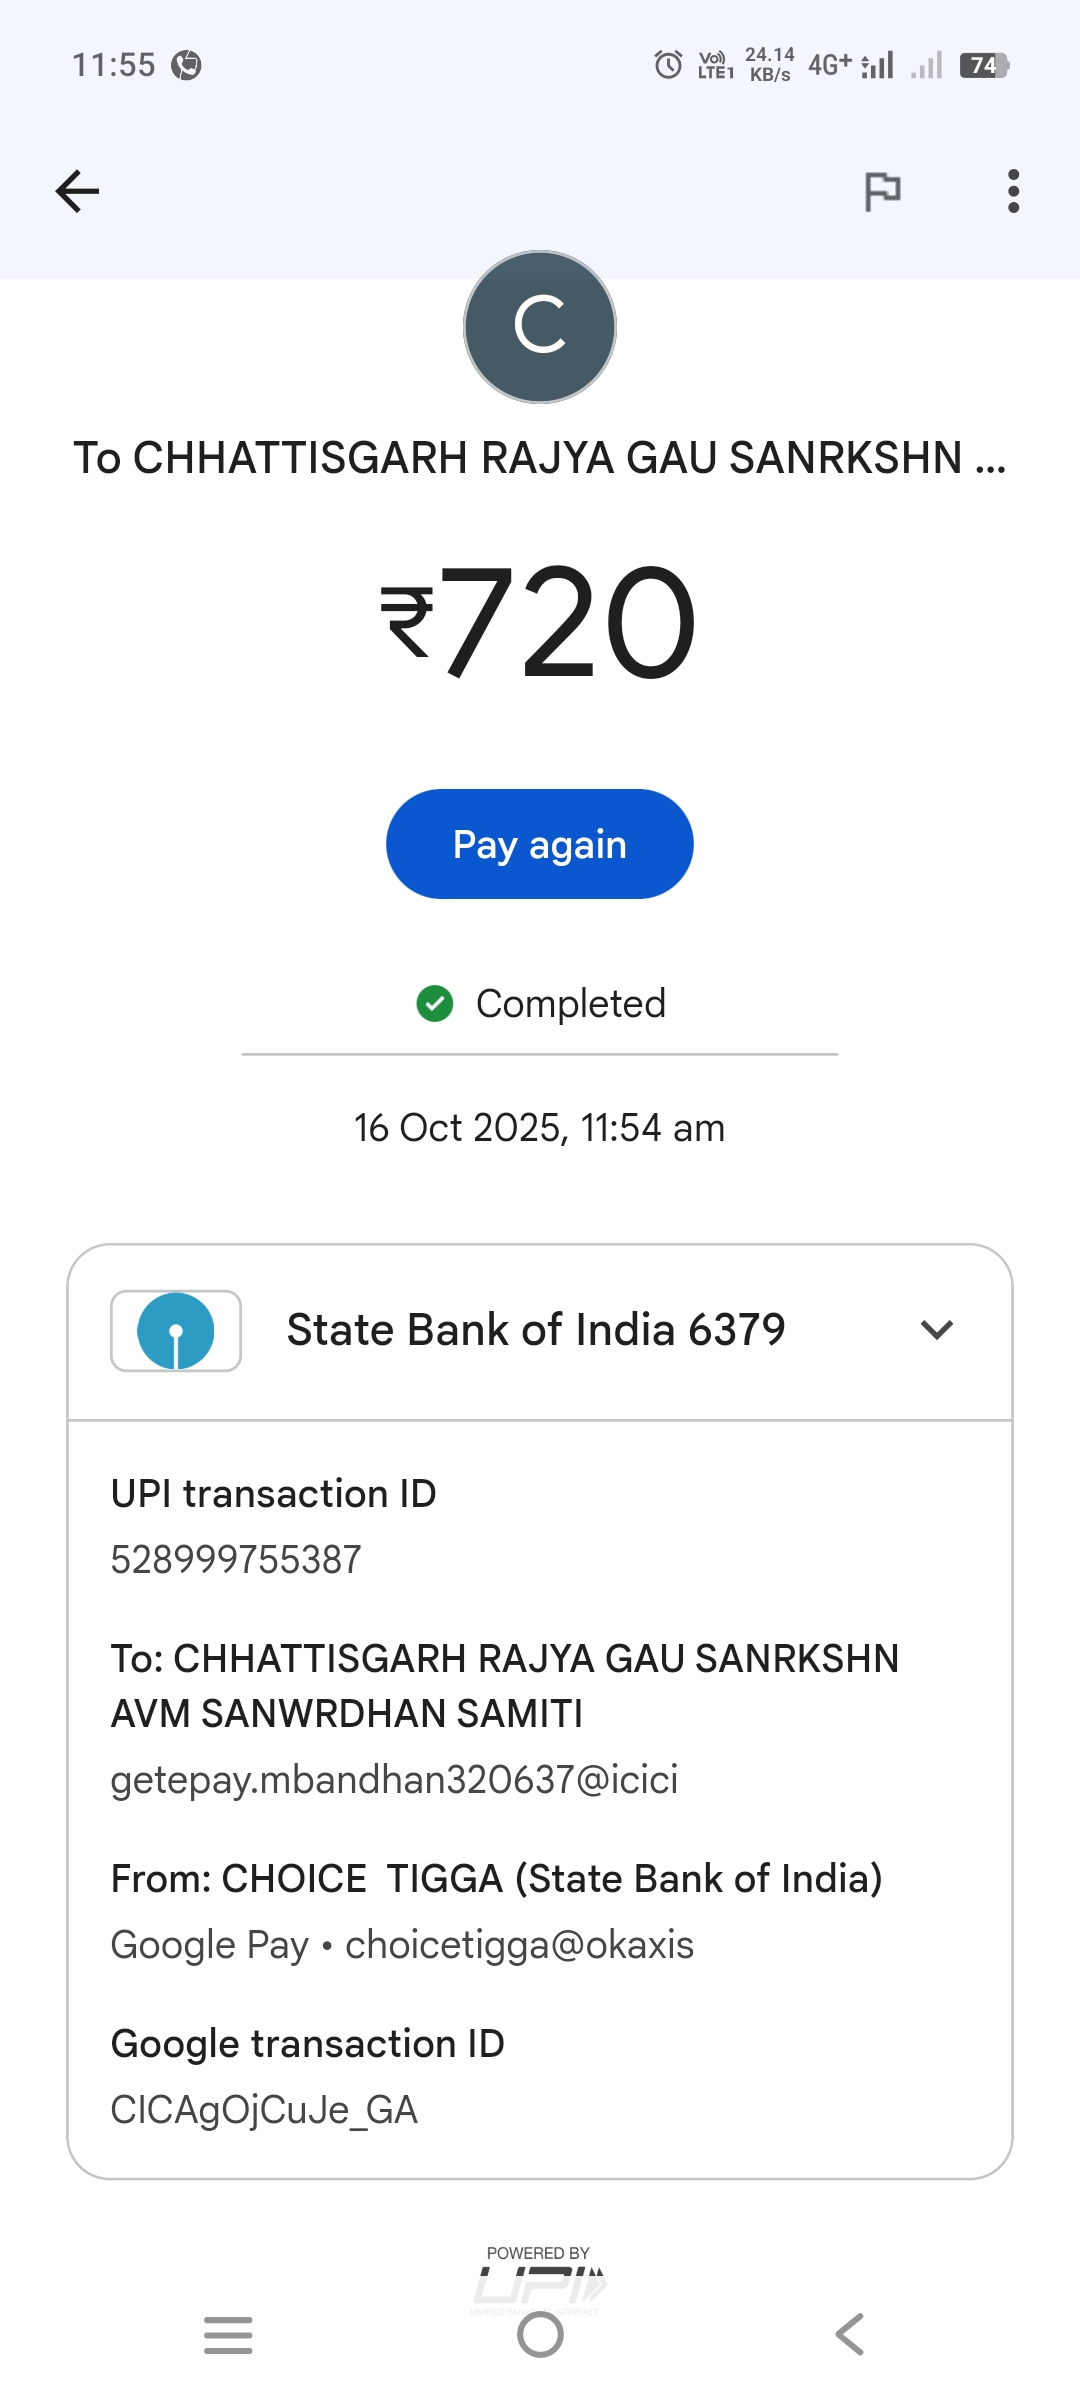Tap the State Bank of India 6379 row

tap(535, 1331)
